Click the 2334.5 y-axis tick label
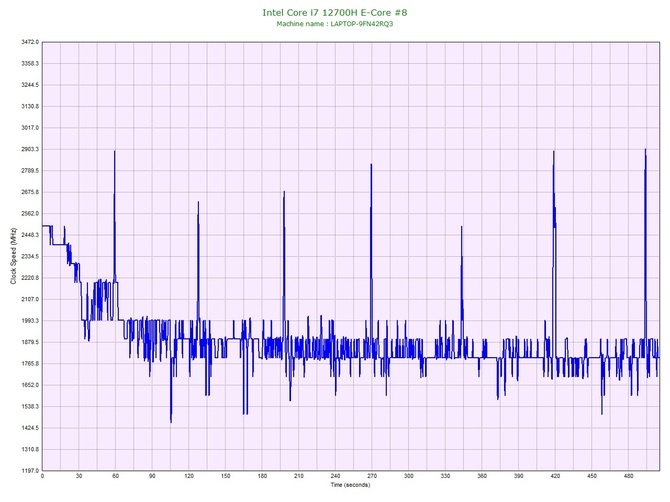 click(30, 256)
